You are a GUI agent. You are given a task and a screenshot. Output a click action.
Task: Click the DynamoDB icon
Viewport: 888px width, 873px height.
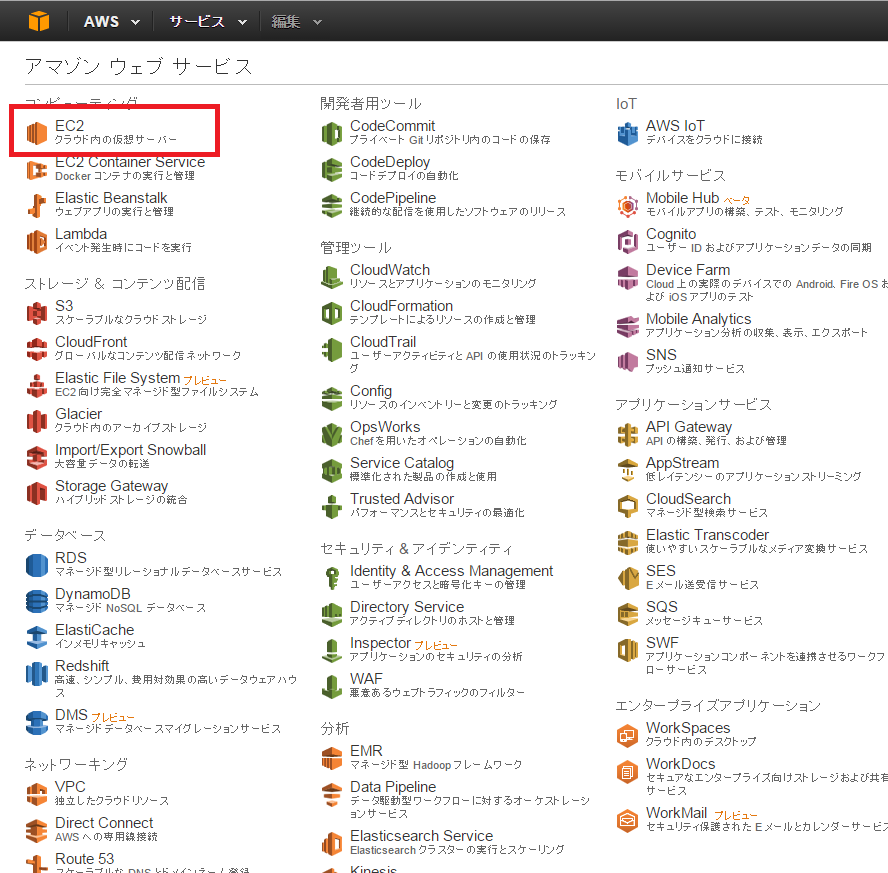pyautogui.click(x=37, y=601)
